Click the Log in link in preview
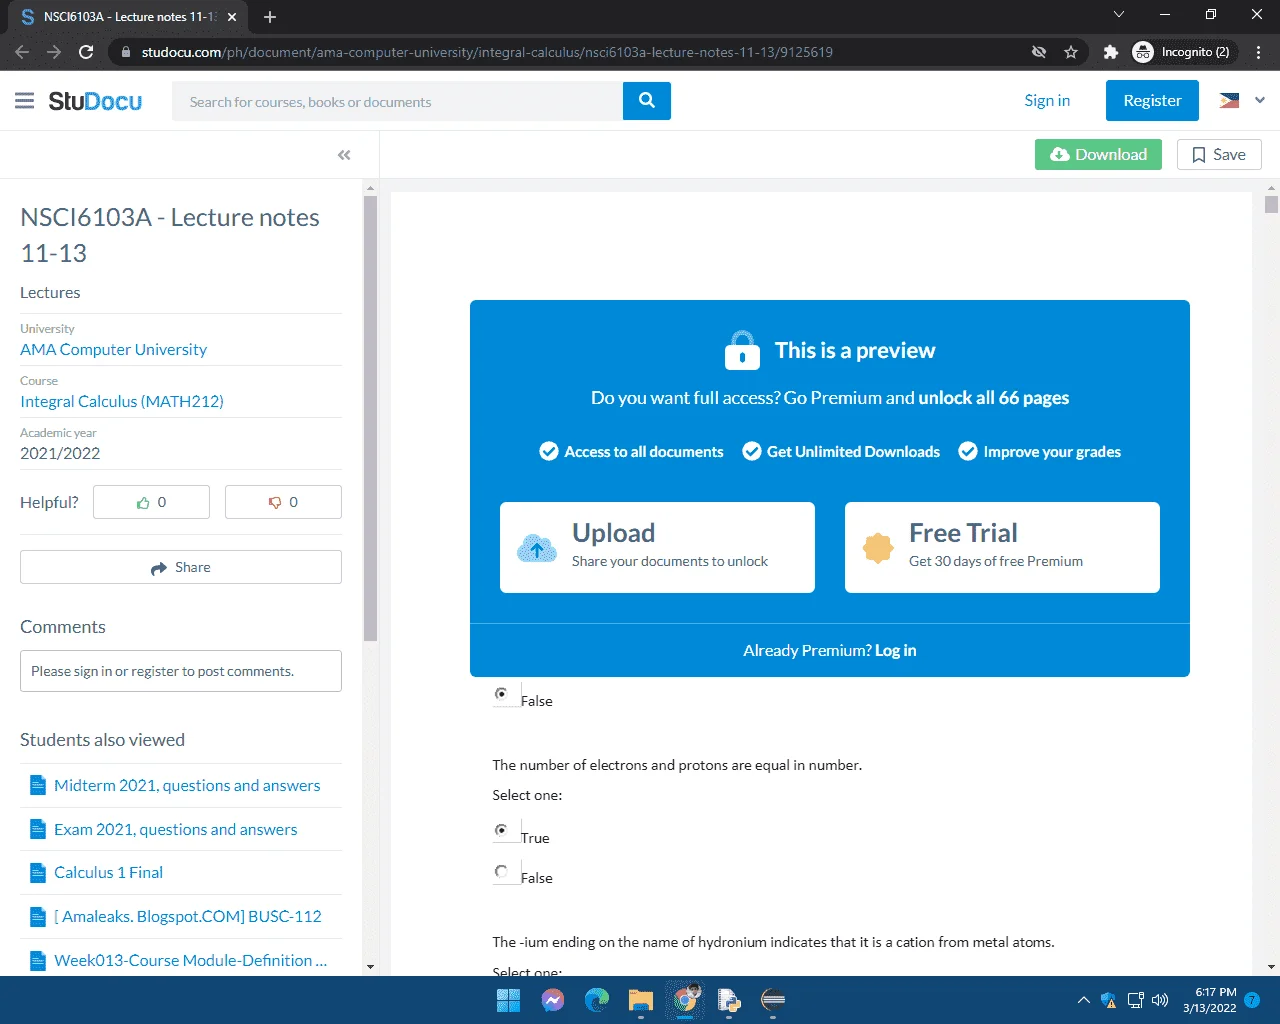1280x1024 pixels. [x=896, y=650]
